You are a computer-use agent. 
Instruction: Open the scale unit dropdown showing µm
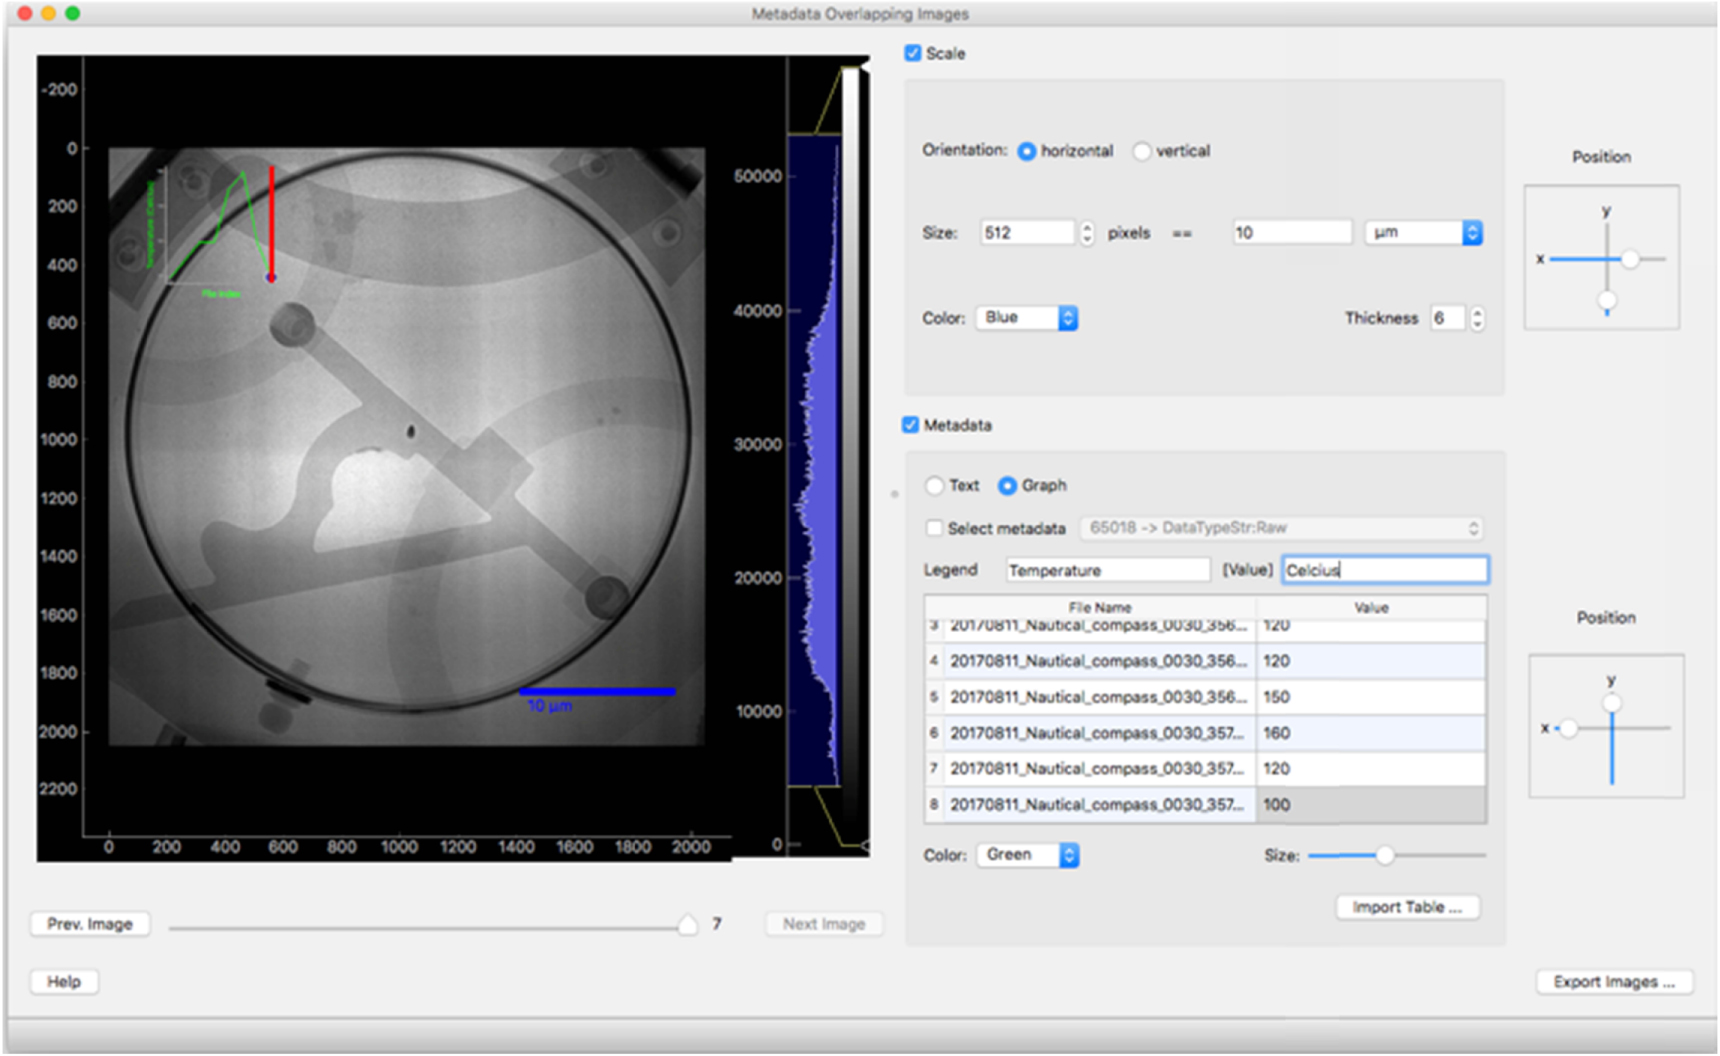point(1422,232)
